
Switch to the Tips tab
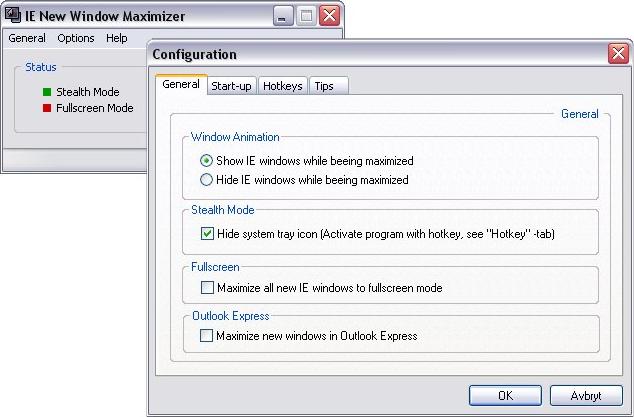pos(328,86)
